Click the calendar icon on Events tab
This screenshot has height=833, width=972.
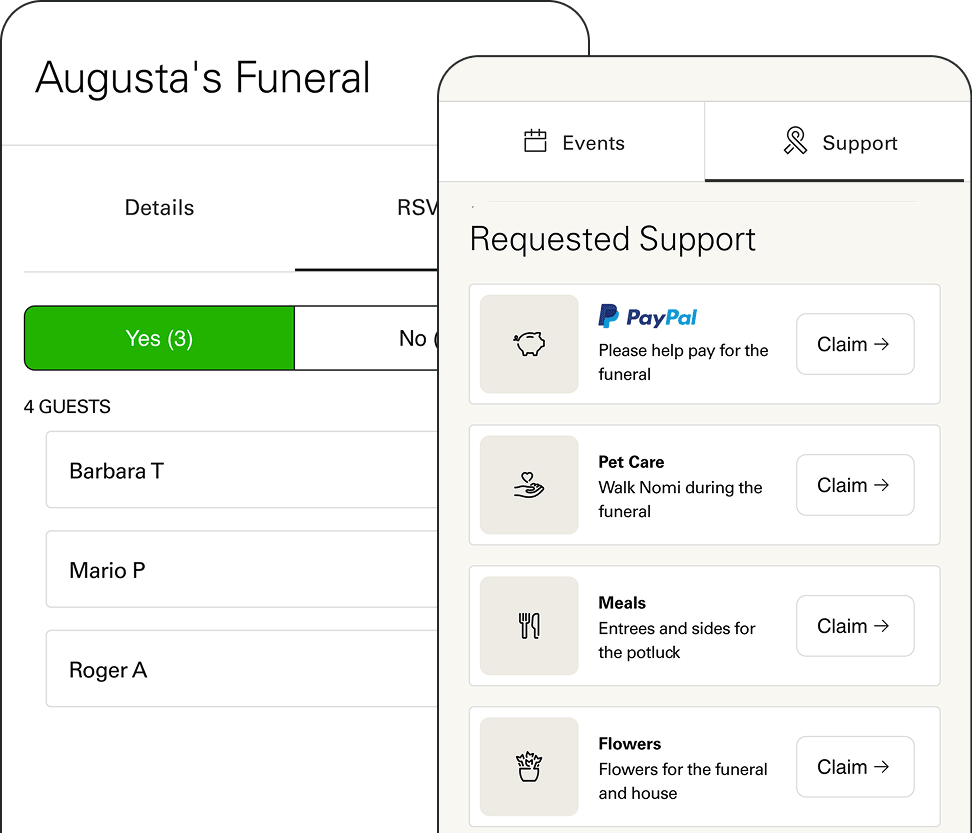point(535,141)
